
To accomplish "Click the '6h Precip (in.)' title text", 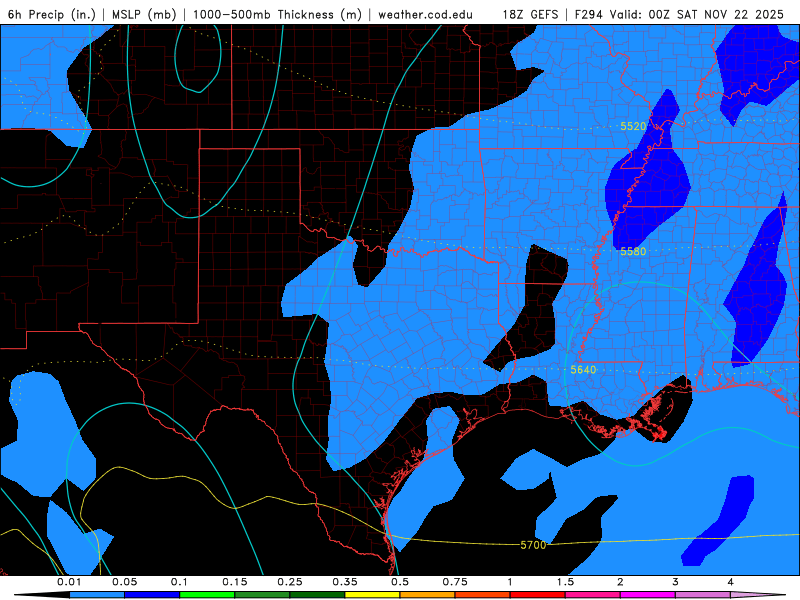I will click(x=52, y=14).
